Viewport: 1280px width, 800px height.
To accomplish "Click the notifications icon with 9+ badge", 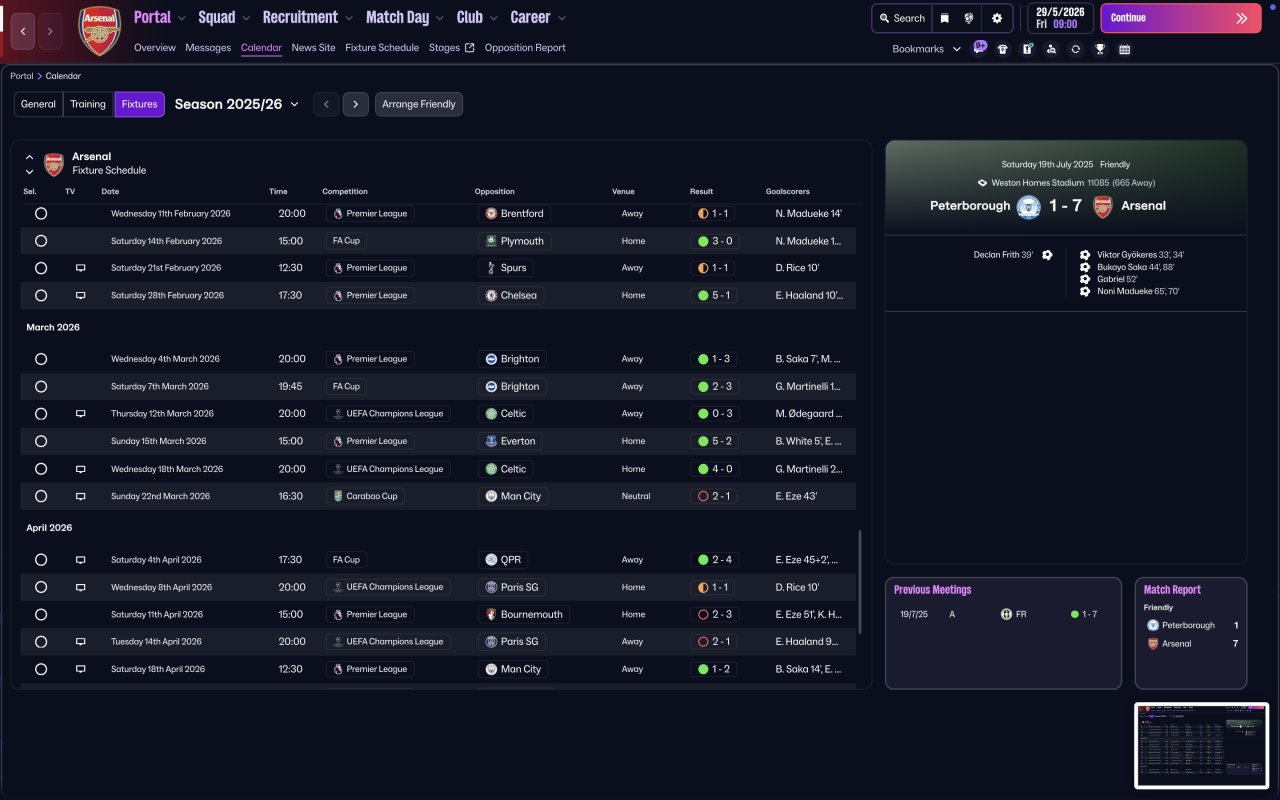I will click(x=979, y=47).
